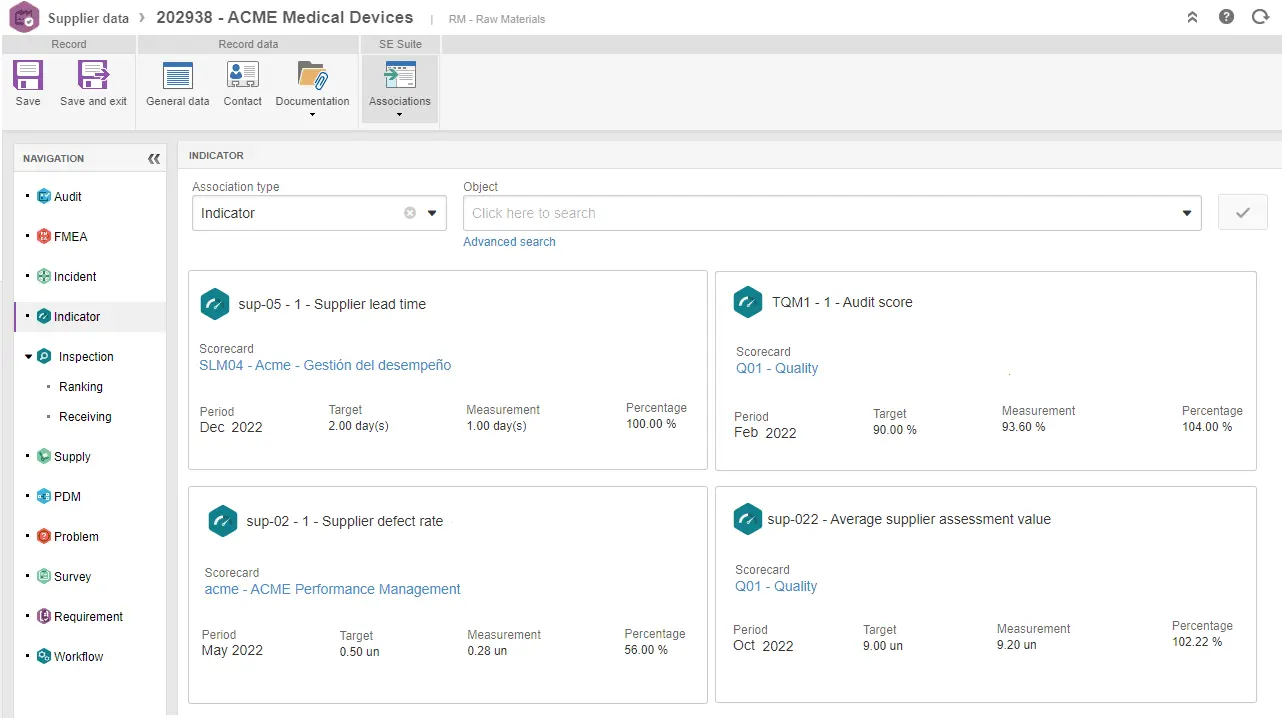Open General data record section
Screen dimensions: 1282x718
(178, 76)
